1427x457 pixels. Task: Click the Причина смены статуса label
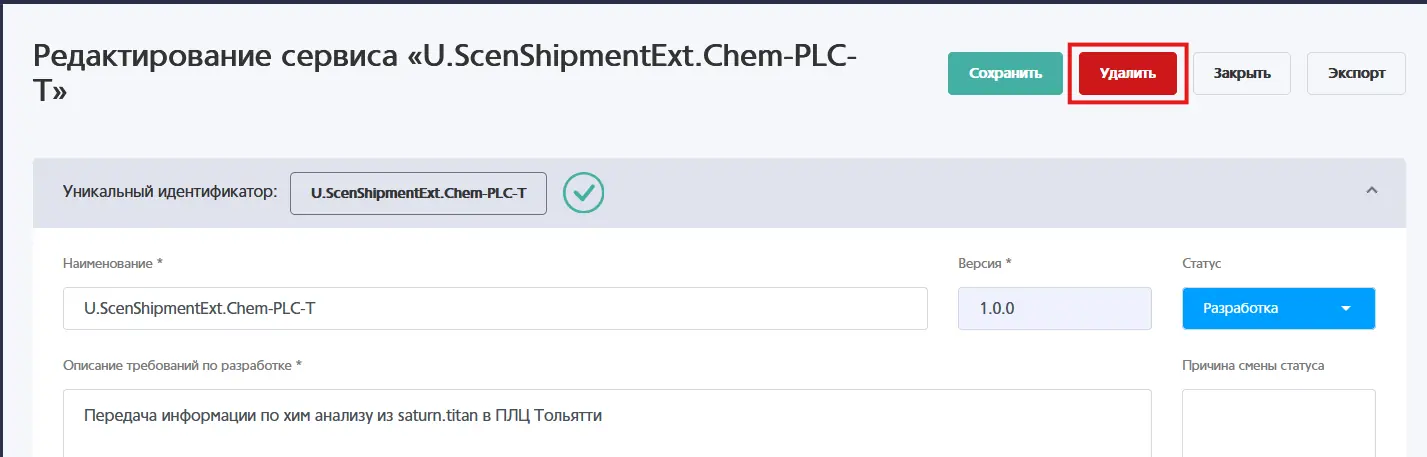coord(1253,365)
